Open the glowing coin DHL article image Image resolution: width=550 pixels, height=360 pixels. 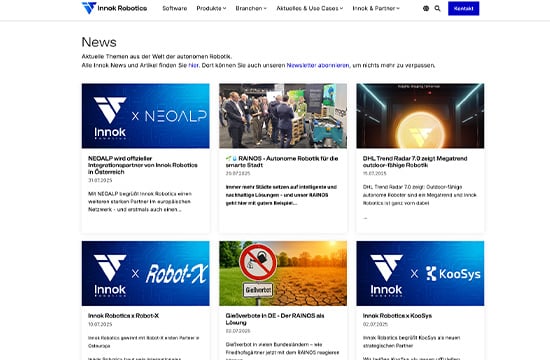point(420,116)
